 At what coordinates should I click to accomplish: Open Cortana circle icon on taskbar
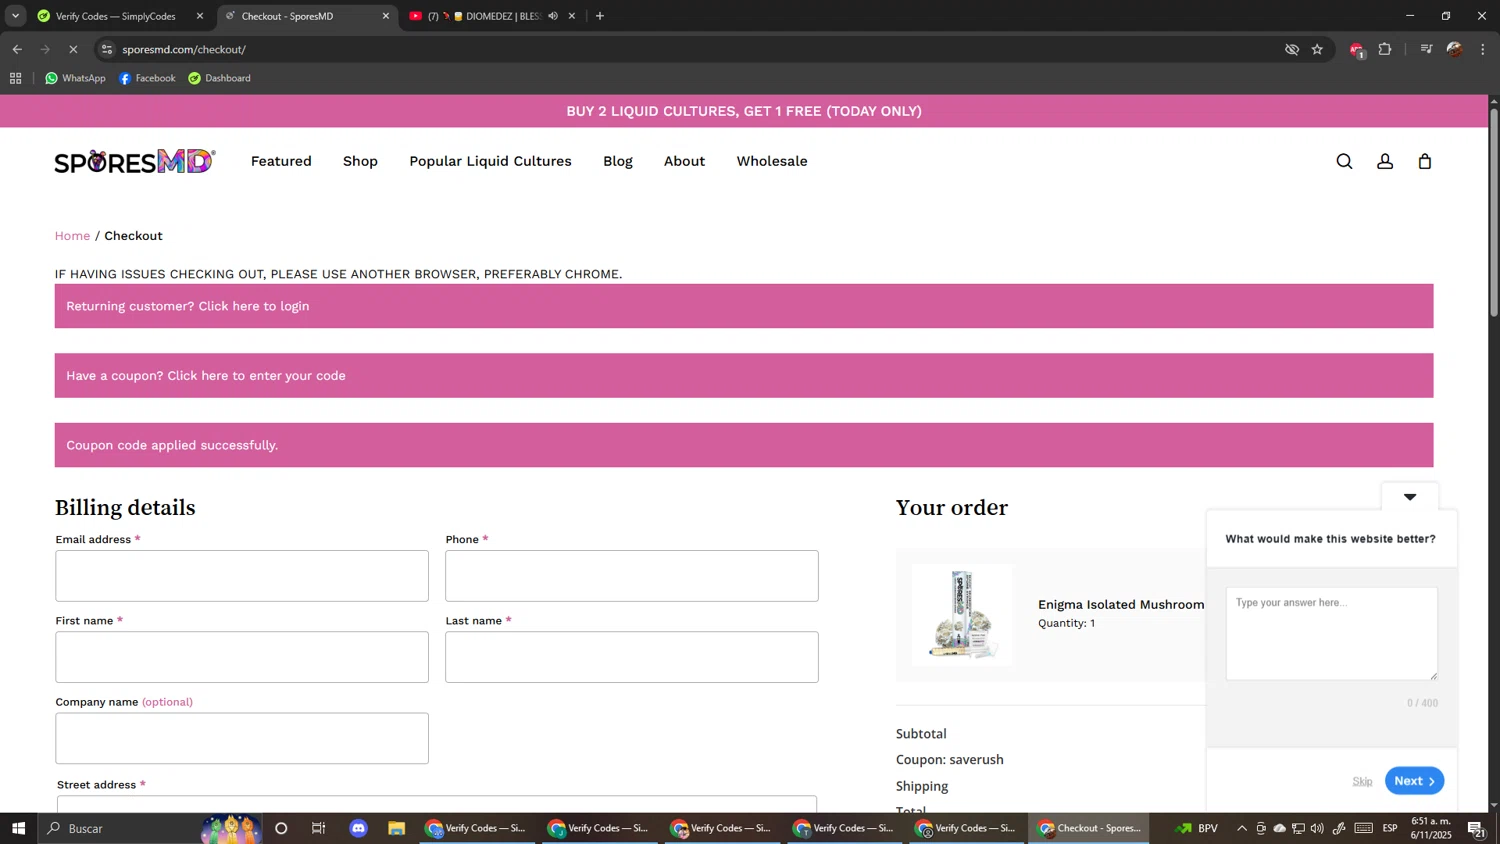click(281, 828)
